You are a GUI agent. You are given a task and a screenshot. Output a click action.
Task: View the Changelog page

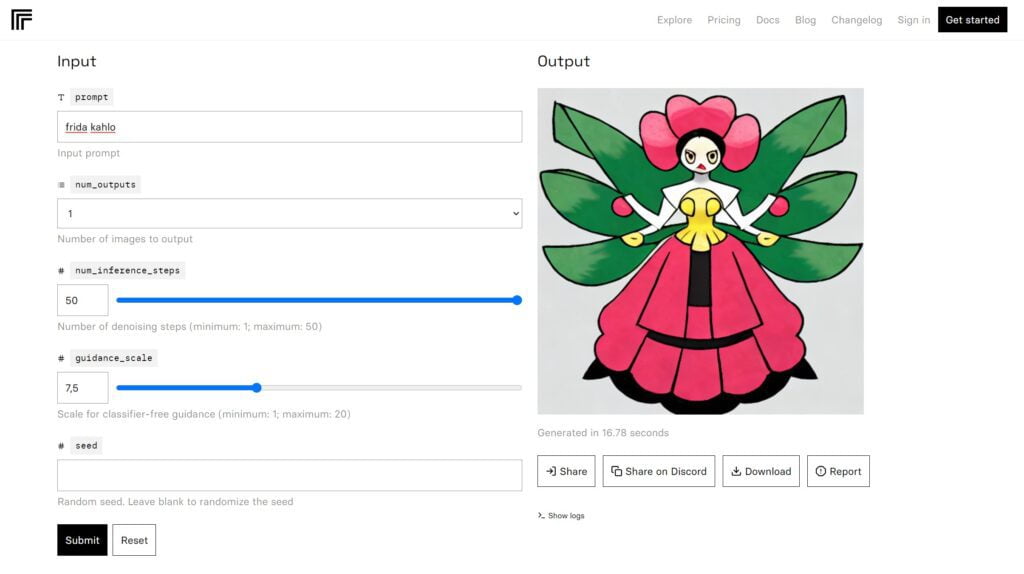click(x=856, y=20)
